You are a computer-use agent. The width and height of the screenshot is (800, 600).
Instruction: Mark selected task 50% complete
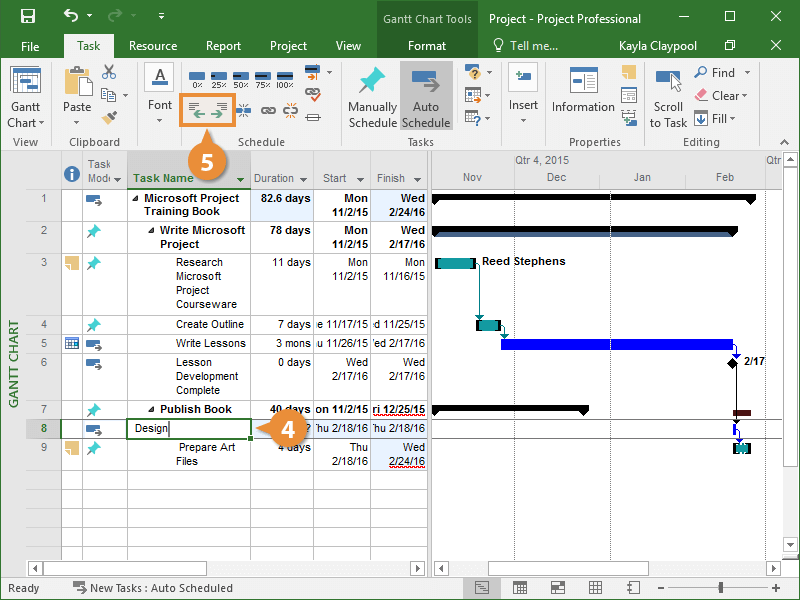pos(241,78)
